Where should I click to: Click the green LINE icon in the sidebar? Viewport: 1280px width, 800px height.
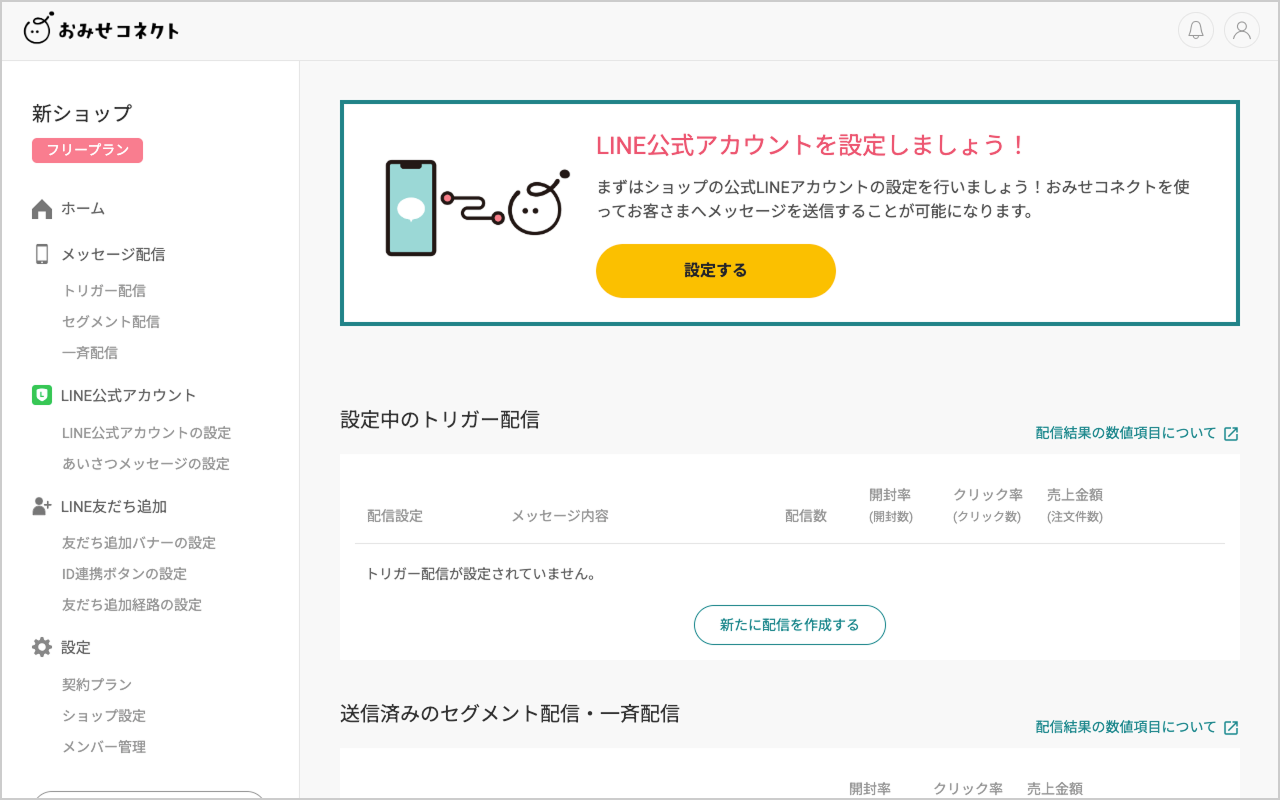click(42, 395)
